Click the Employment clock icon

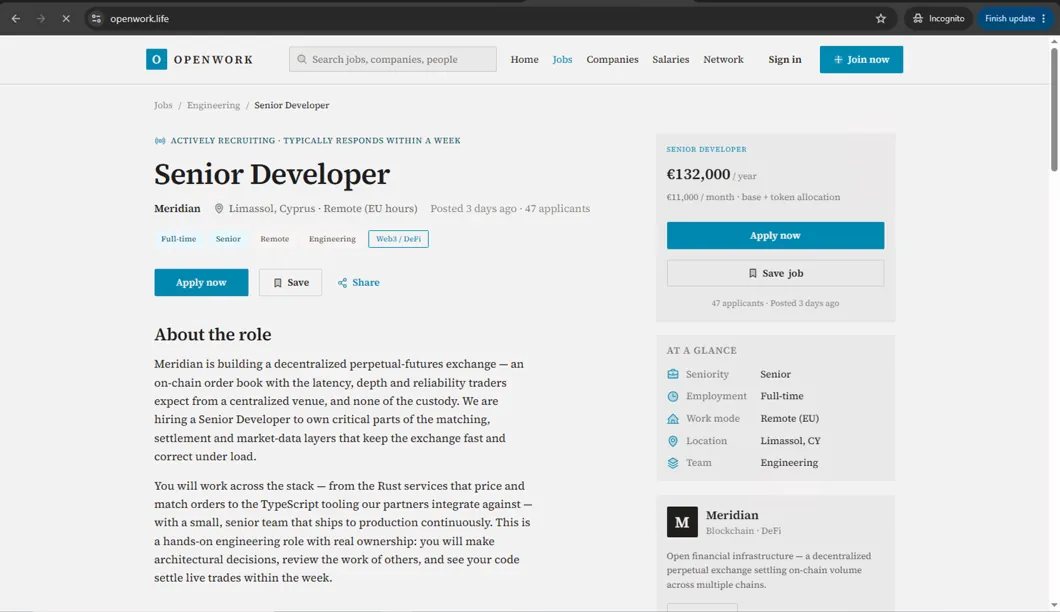click(673, 396)
